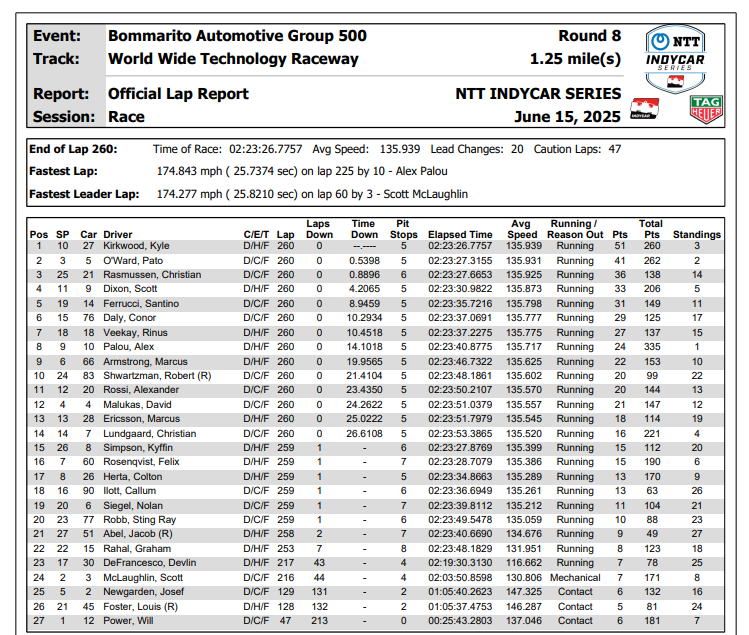Click the date June 15, 2025
The width and height of the screenshot is (749, 635).
point(567,117)
